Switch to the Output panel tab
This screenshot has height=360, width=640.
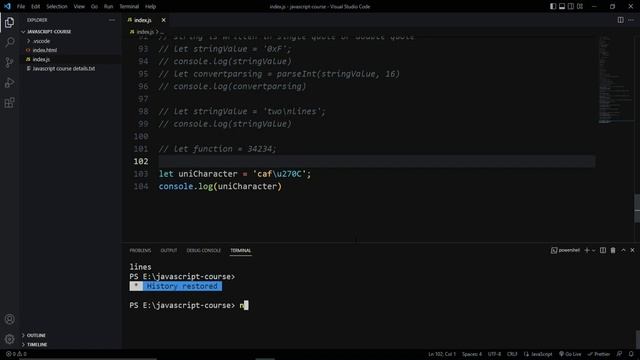coord(169,250)
